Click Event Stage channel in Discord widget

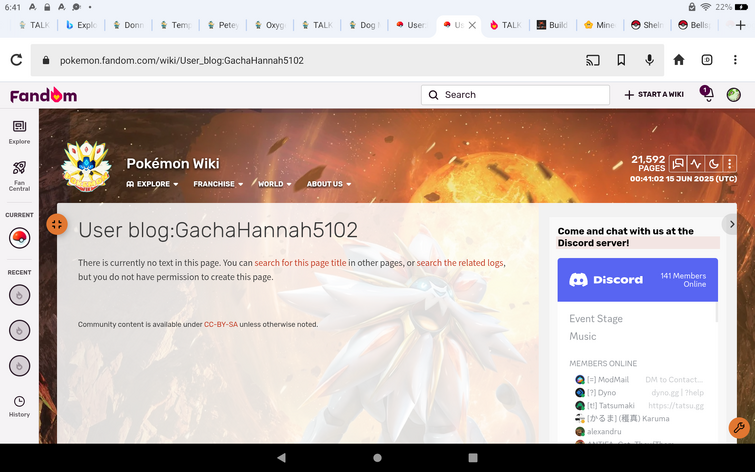(x=596, y=319)
